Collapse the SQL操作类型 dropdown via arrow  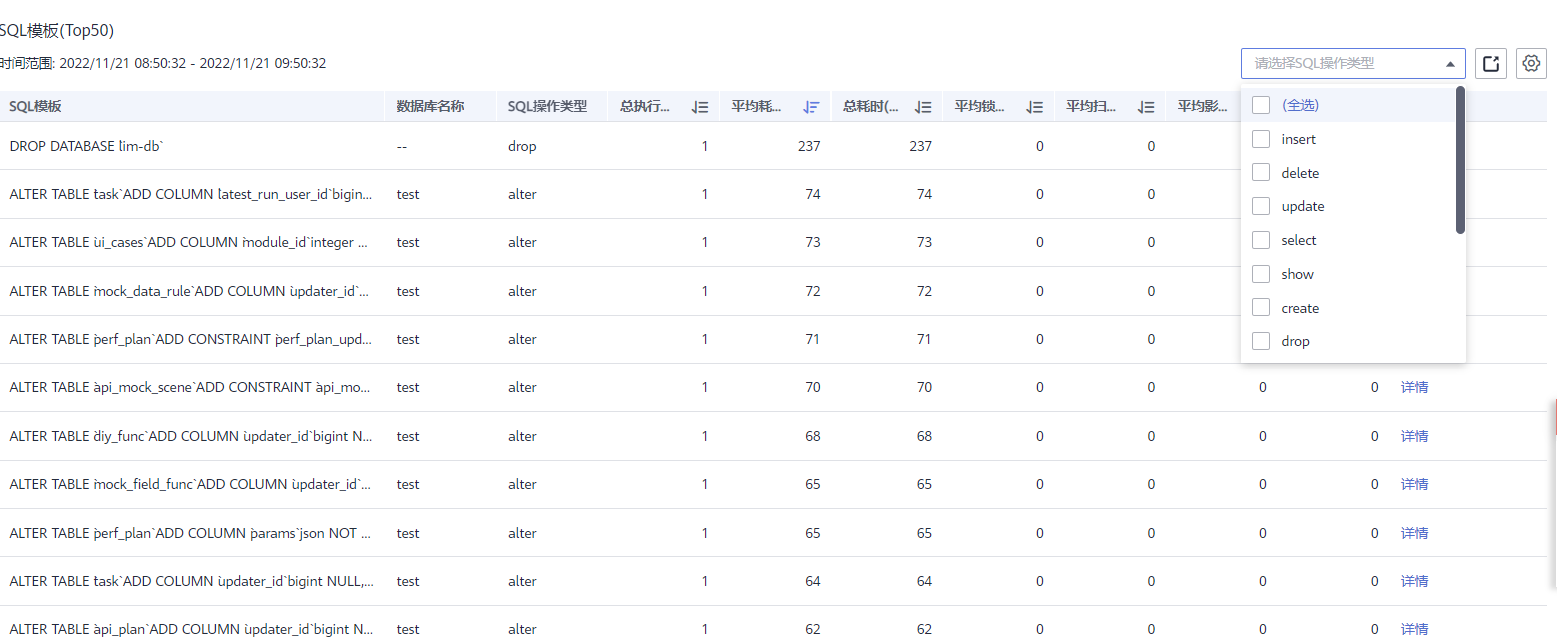coord(1450,63)
